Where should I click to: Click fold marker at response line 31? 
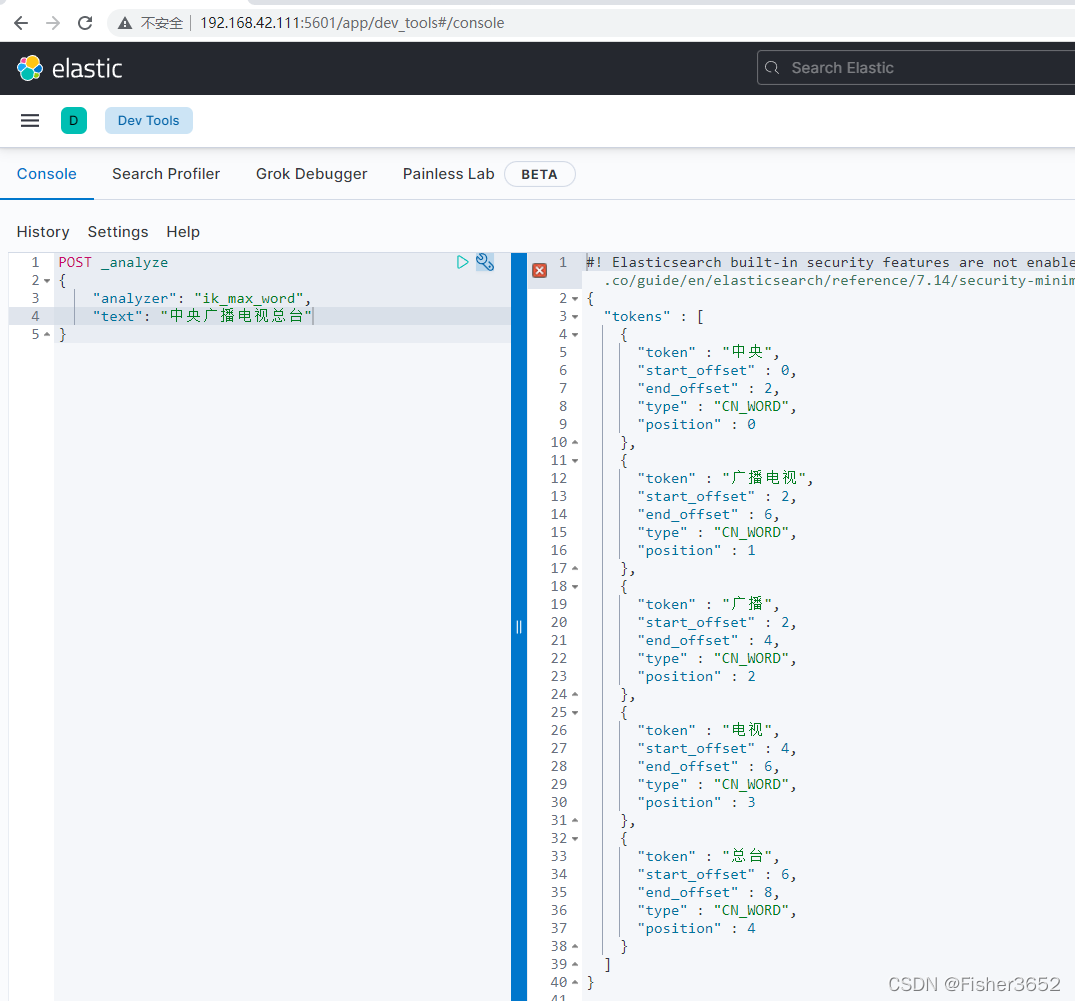(575, 821)
